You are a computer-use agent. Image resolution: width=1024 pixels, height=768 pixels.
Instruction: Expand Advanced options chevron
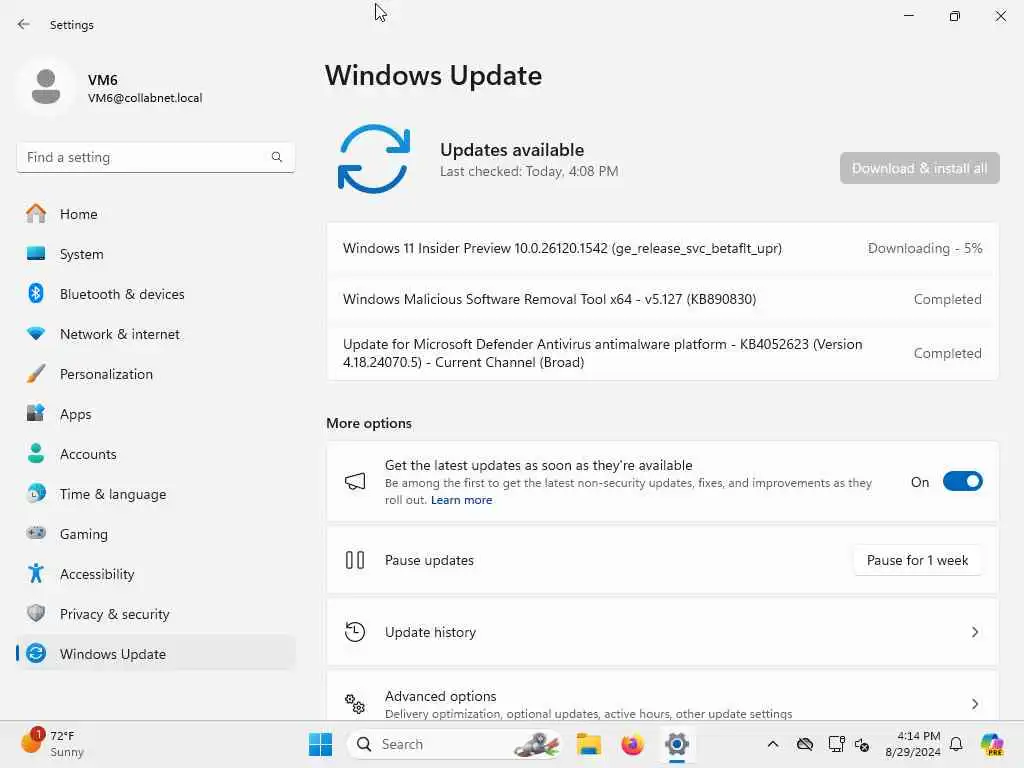pos(974,704)
